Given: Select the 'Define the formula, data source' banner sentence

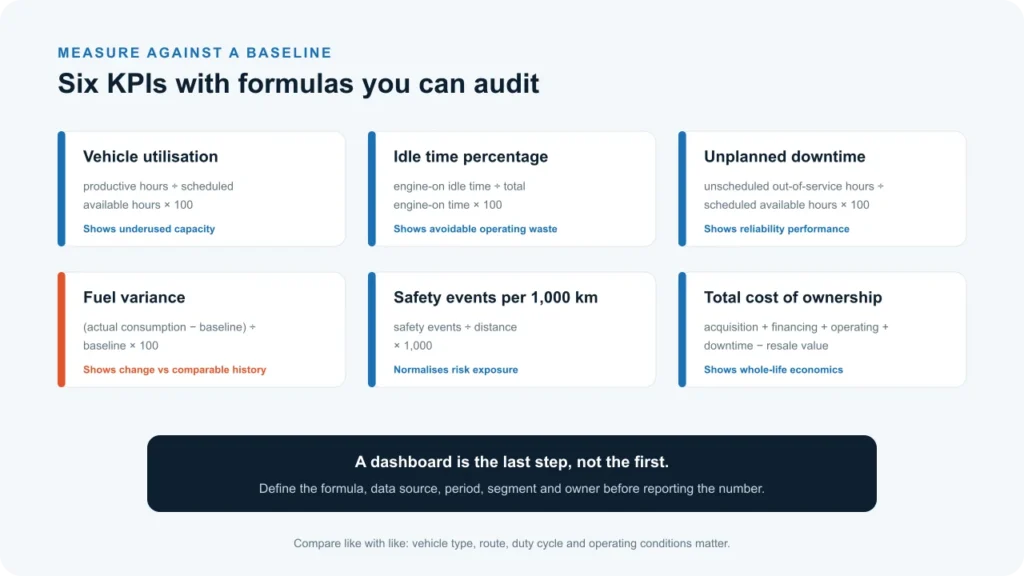Looking at the screenshot, I should 511,488.
